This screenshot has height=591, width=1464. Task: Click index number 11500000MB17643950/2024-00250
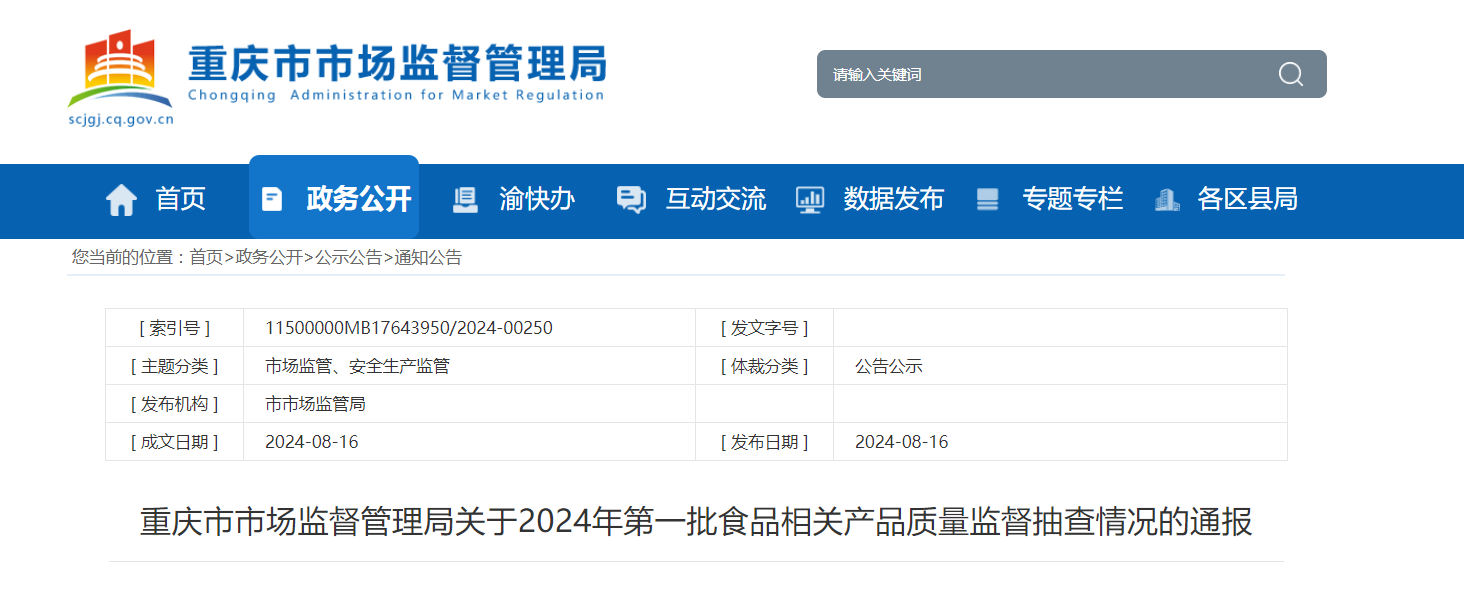(409, 328)
